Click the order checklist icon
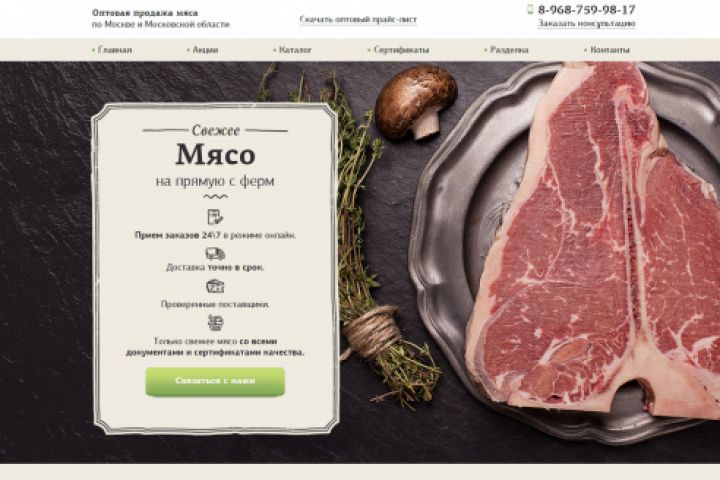The height and width of the screenshot is (480, 720). (215, 217)
